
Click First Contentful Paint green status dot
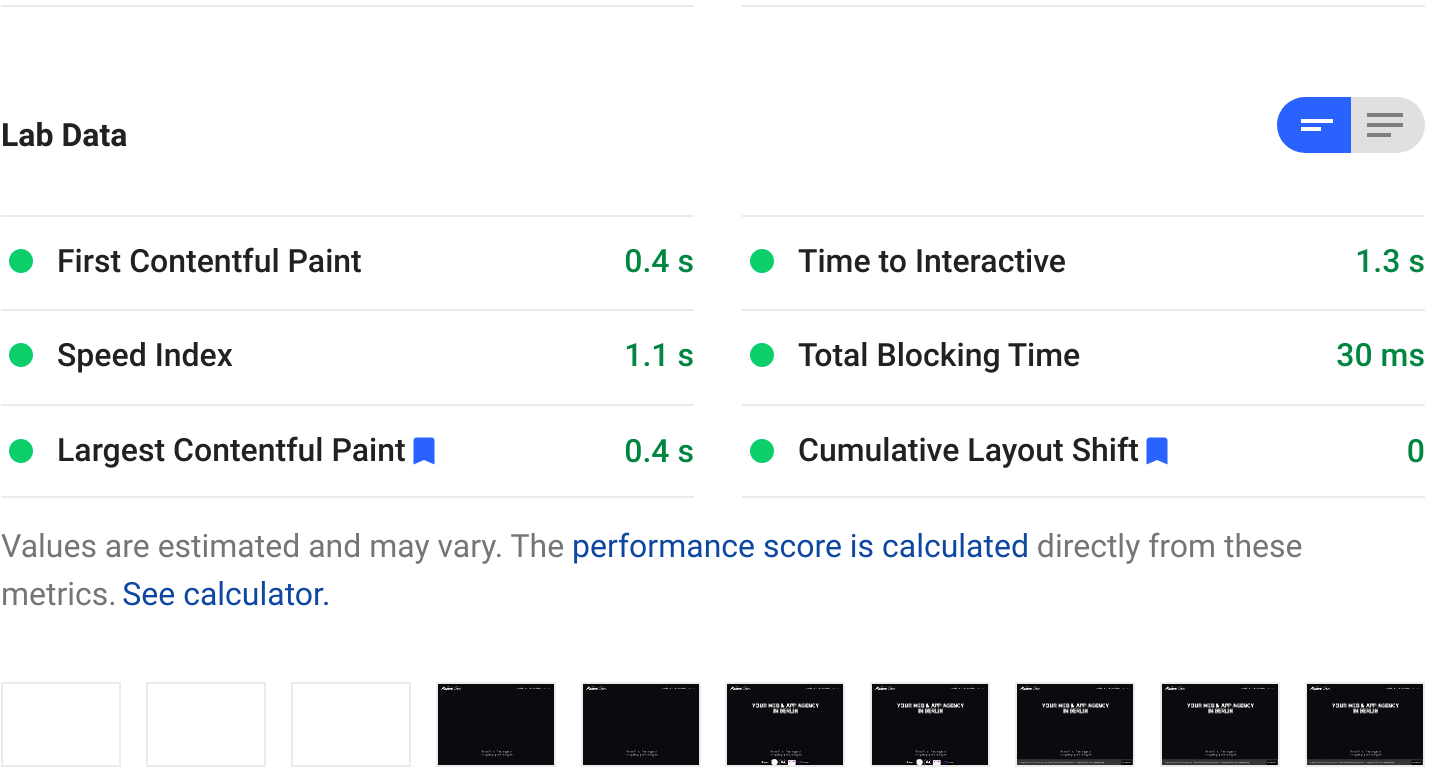coord(21,262)
